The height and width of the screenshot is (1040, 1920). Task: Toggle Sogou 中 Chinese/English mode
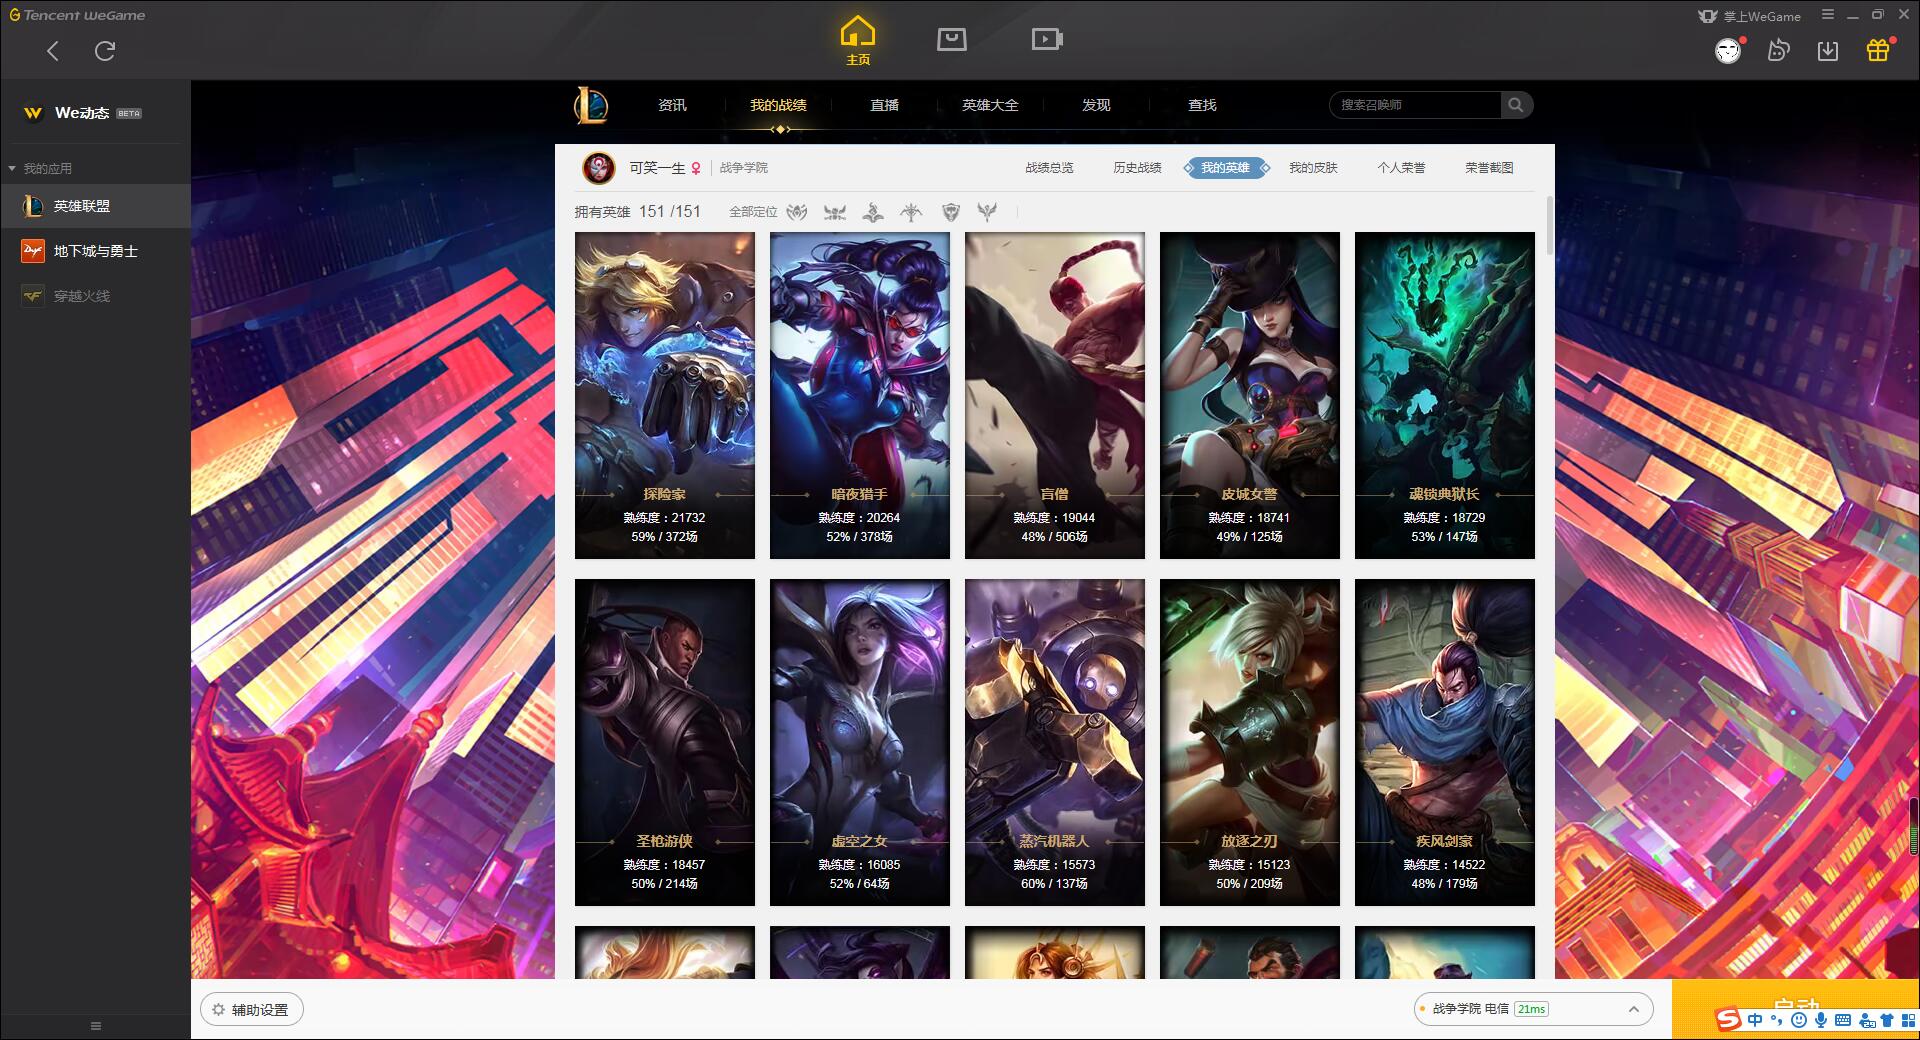(x=1756, y=1020)
